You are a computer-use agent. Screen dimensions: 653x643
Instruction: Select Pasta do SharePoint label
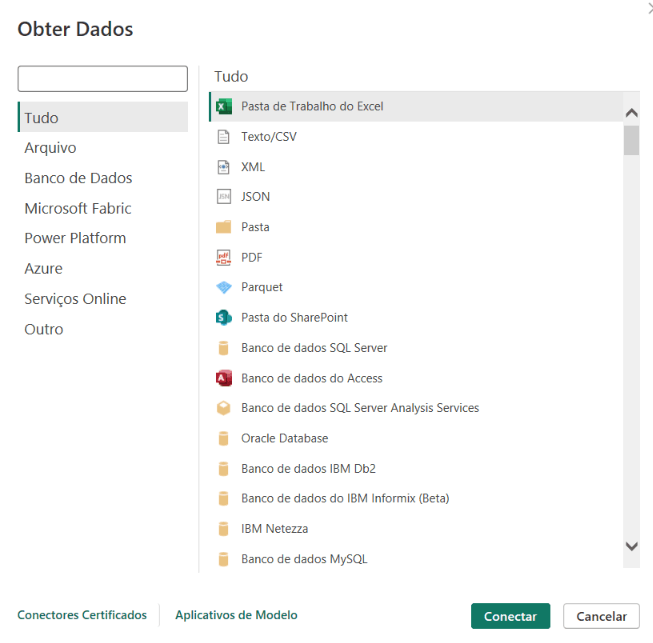pyautogui.click(x=294, y=318)
